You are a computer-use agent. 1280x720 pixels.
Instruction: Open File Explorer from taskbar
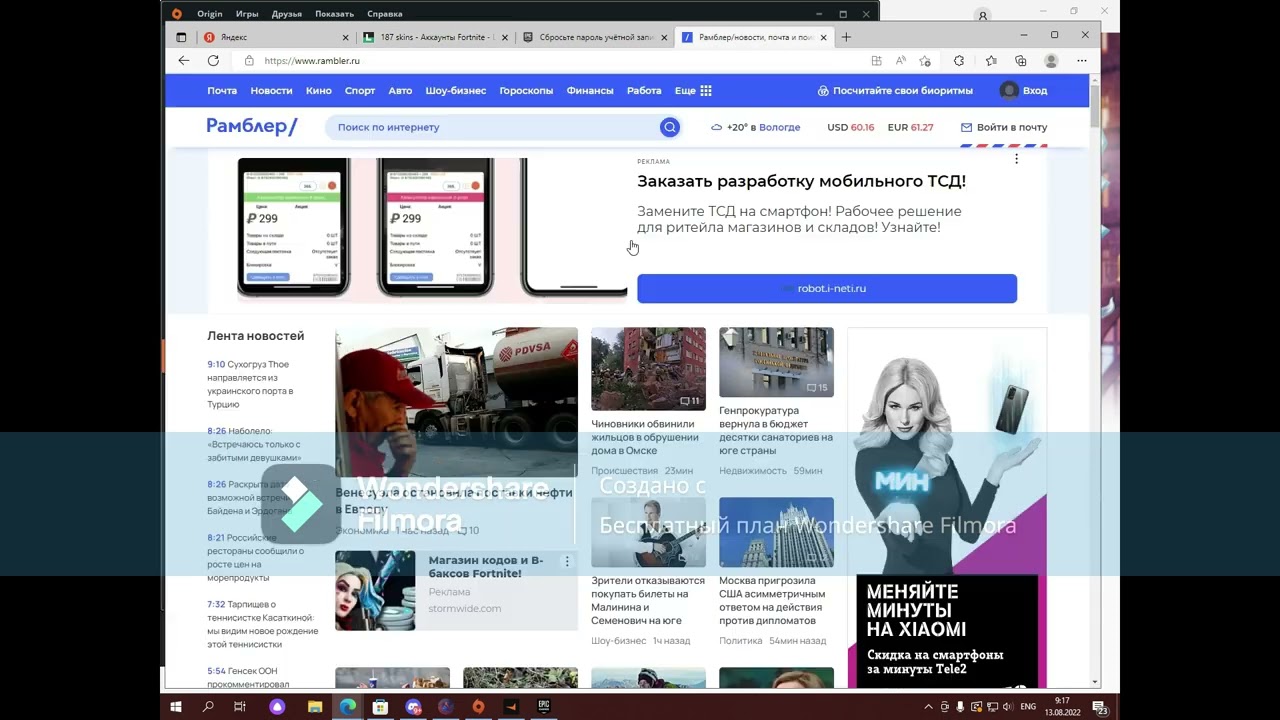[315, 706]
